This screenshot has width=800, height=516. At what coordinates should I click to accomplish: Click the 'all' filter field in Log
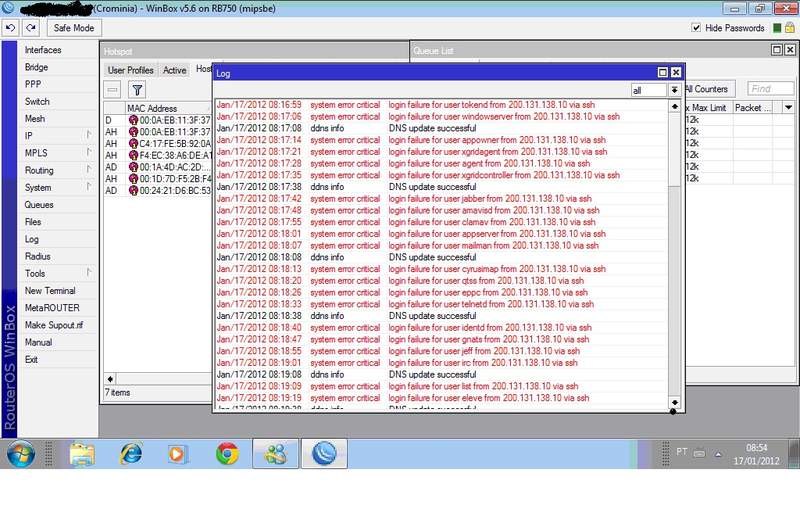[x=648, y=90]
